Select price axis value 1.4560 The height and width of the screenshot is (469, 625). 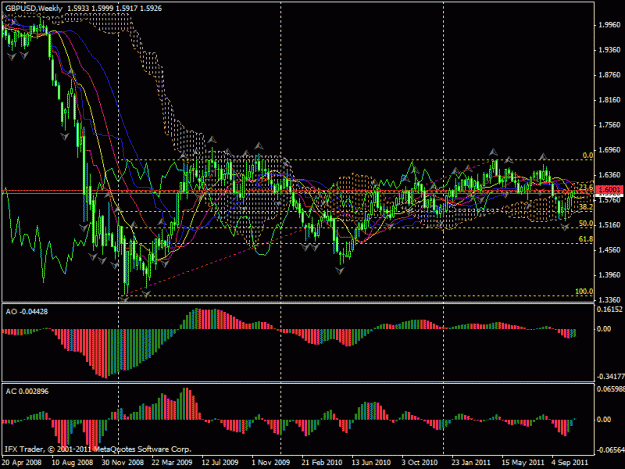click(x=610, y=250)
